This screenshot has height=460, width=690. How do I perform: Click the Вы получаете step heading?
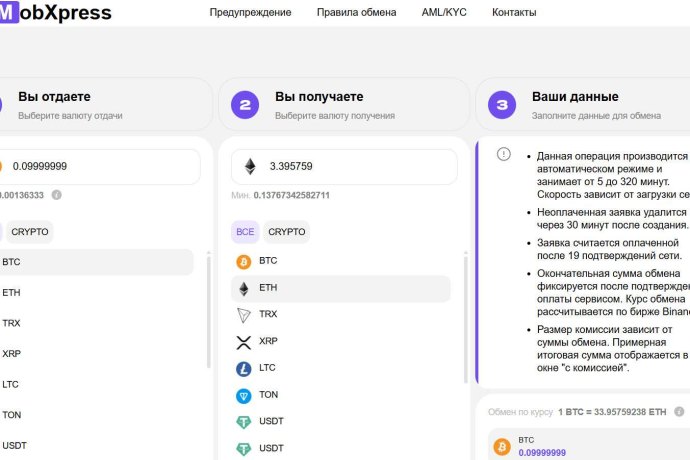[x=319, y=96]
